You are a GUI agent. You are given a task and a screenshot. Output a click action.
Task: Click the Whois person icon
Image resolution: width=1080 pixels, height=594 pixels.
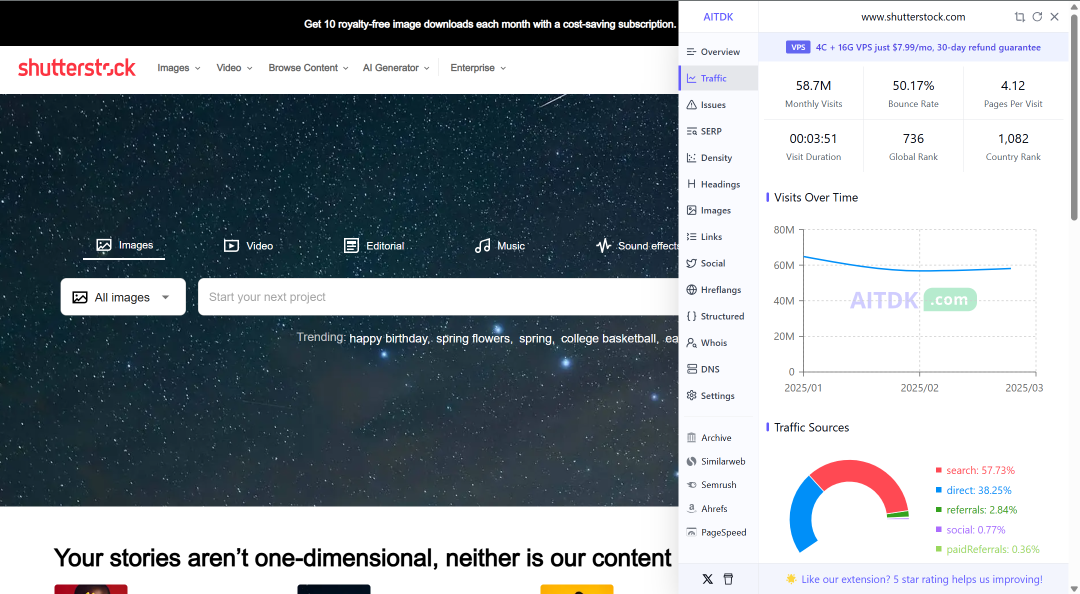coord(692,342)
